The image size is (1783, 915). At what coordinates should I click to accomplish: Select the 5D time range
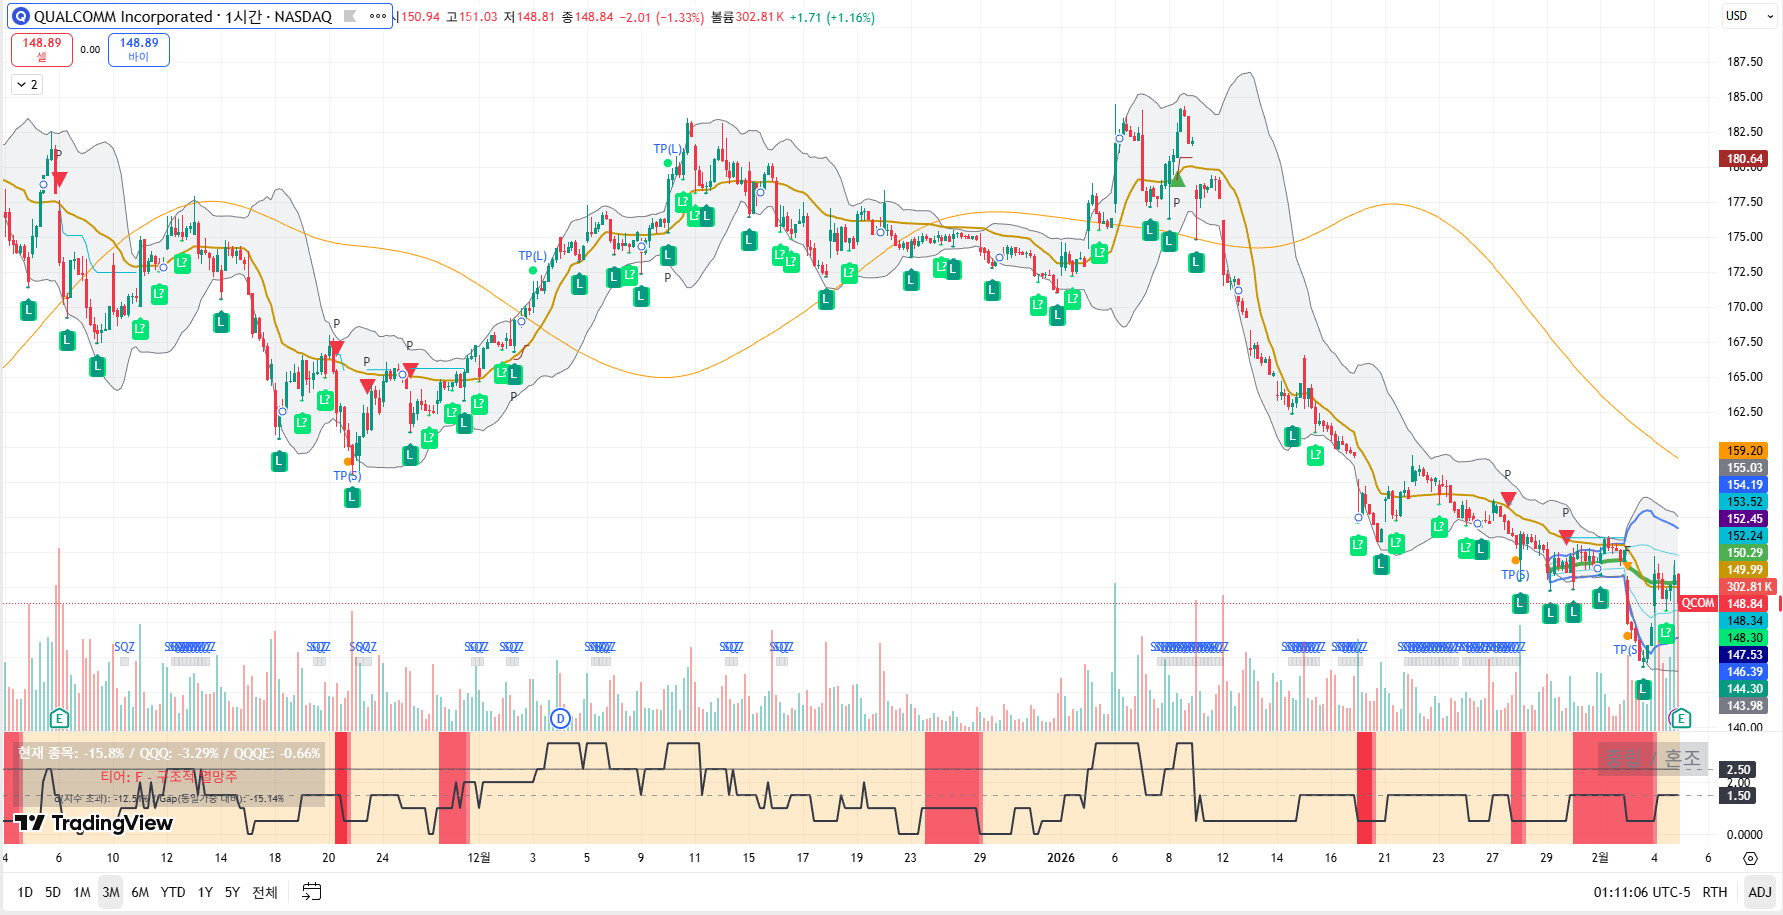pos(53,892)
